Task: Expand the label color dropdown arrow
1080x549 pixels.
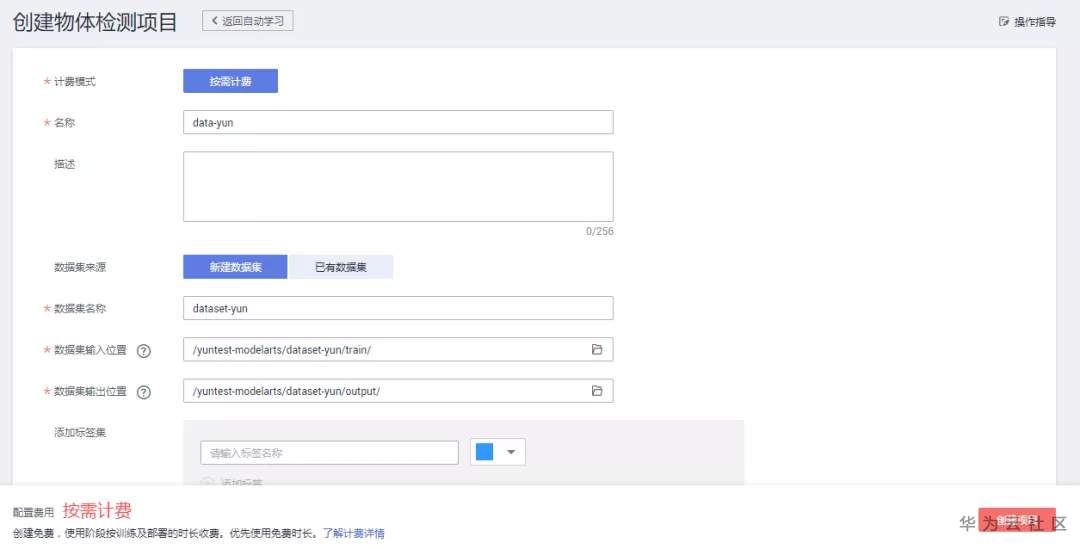Action: click(x=511, y=452)
